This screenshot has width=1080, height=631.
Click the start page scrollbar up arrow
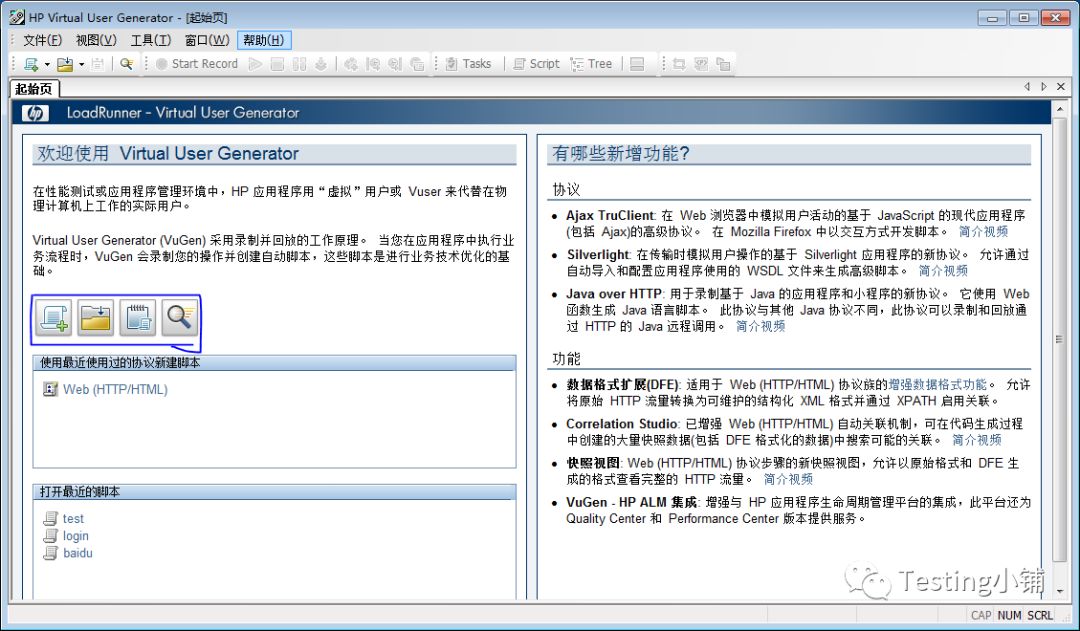1061,109
